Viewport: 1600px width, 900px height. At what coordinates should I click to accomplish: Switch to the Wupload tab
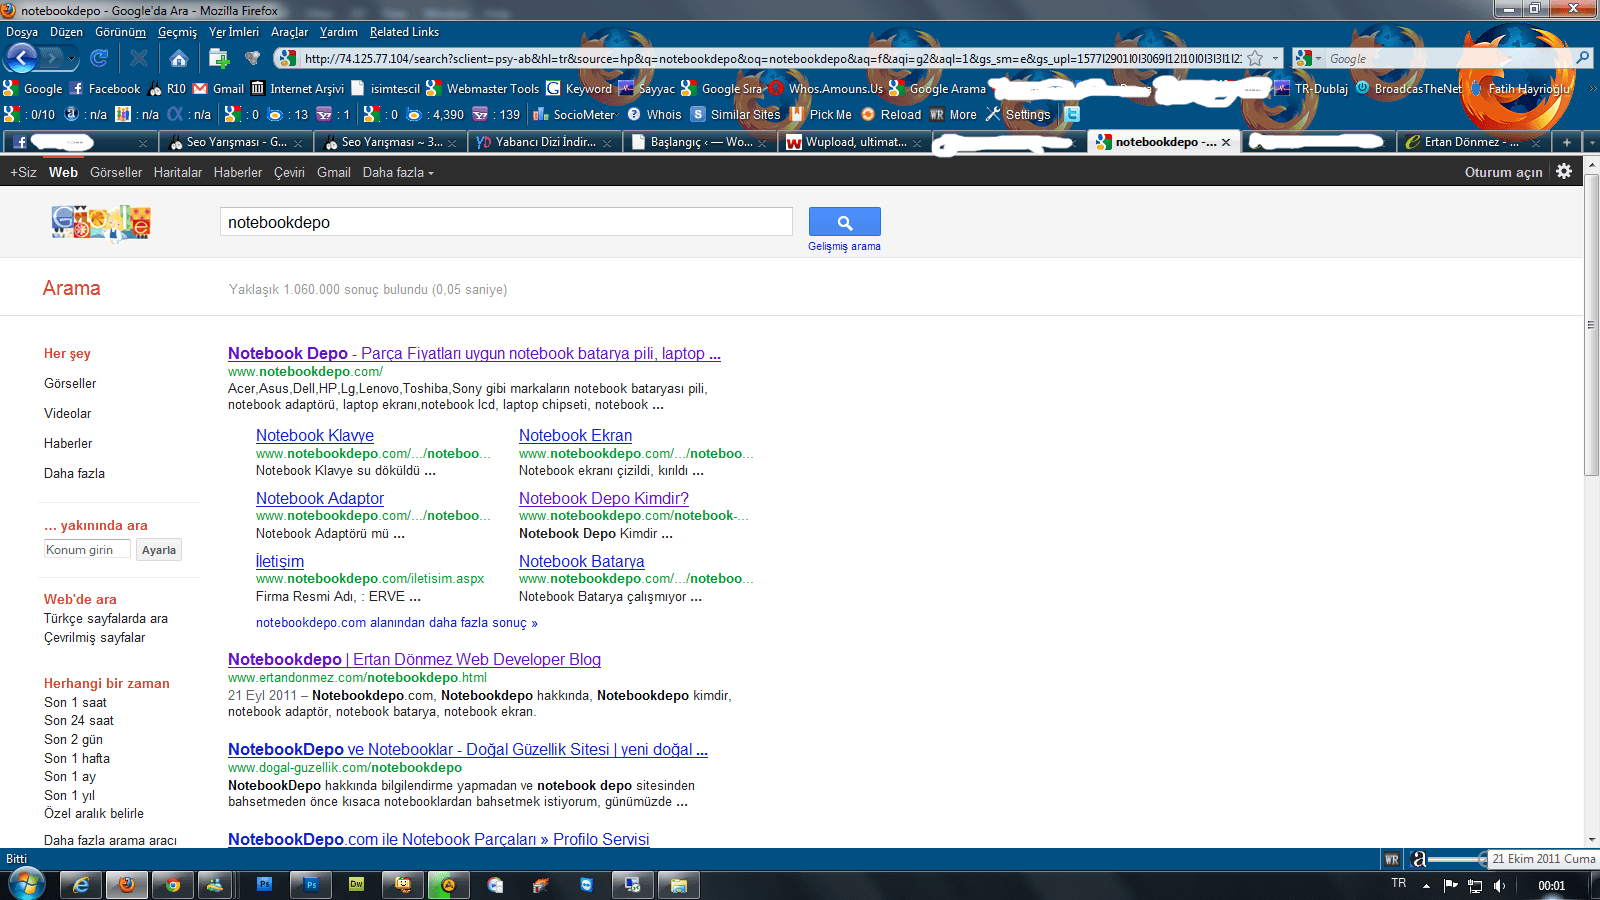tap(855, 142)
